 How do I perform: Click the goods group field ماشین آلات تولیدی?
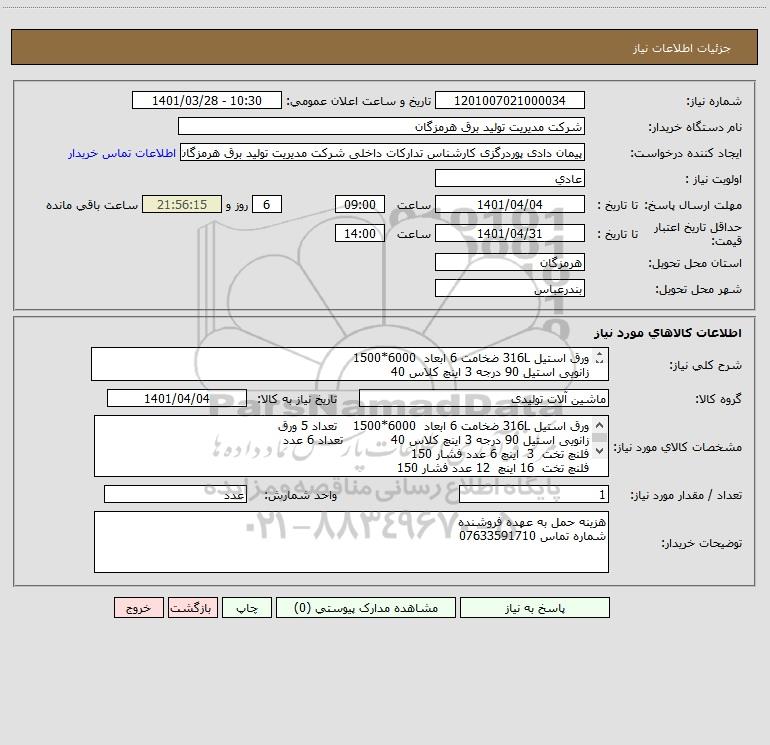click(484, 399)
